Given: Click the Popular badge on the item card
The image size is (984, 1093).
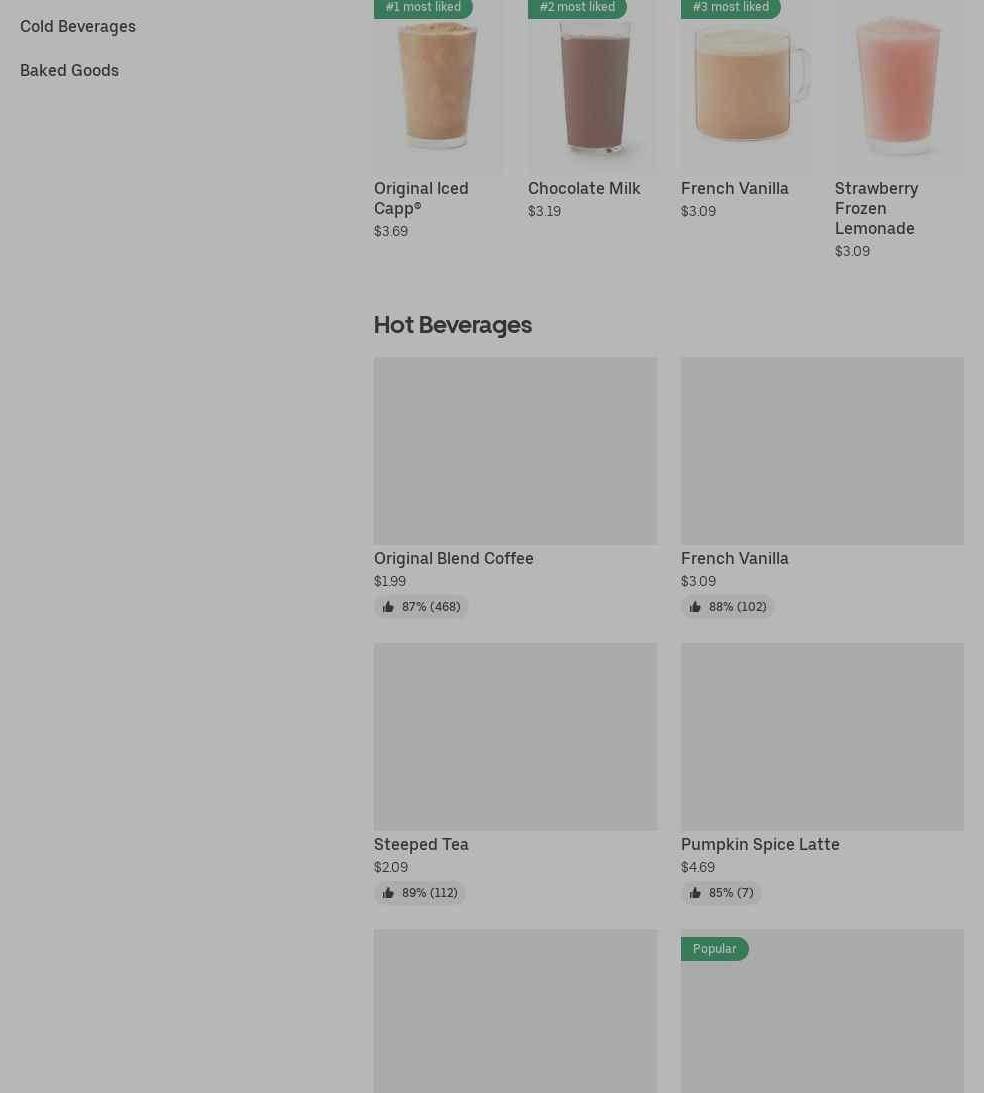Looking at the screenshot, I should tap(714, 949).
